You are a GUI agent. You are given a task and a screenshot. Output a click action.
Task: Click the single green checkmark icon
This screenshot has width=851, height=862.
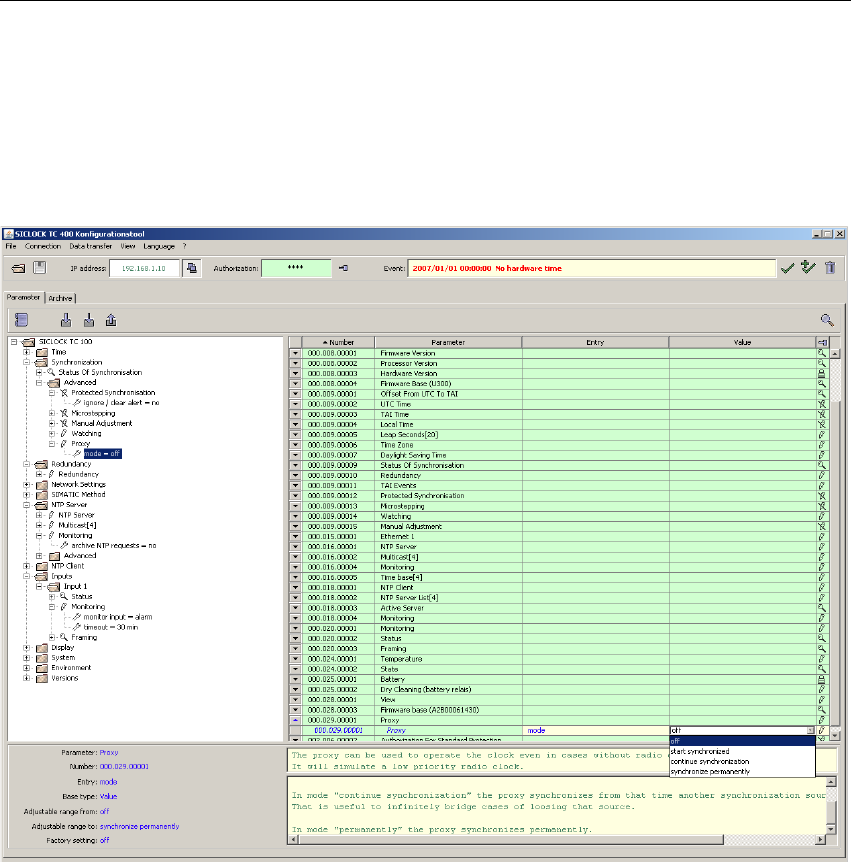[x=788, y=268]
